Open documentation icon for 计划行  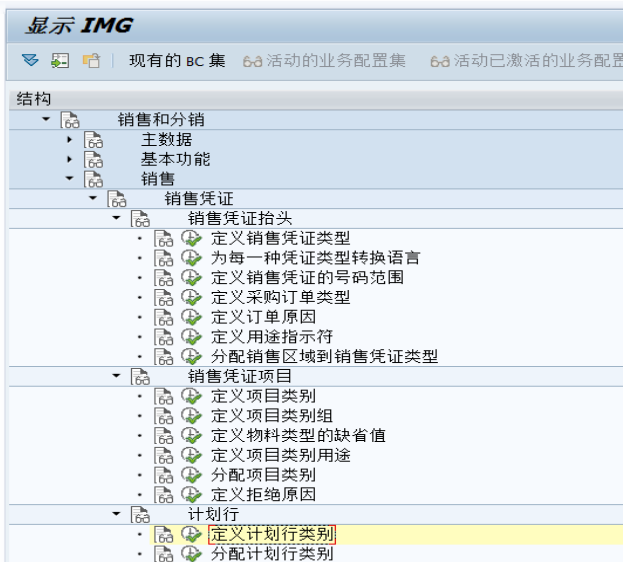pyautogui.click(x=140, y=514)
